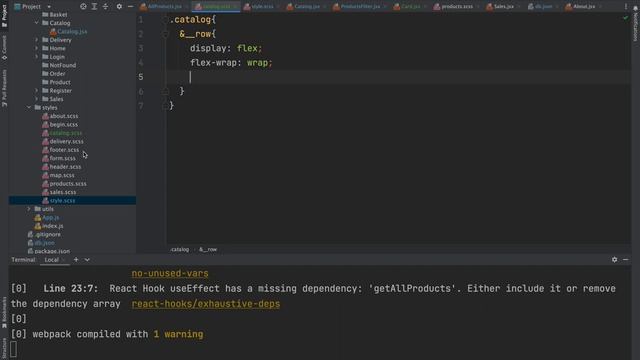
Task: Switch to the db.json editor tab
Action: (543, 7)
